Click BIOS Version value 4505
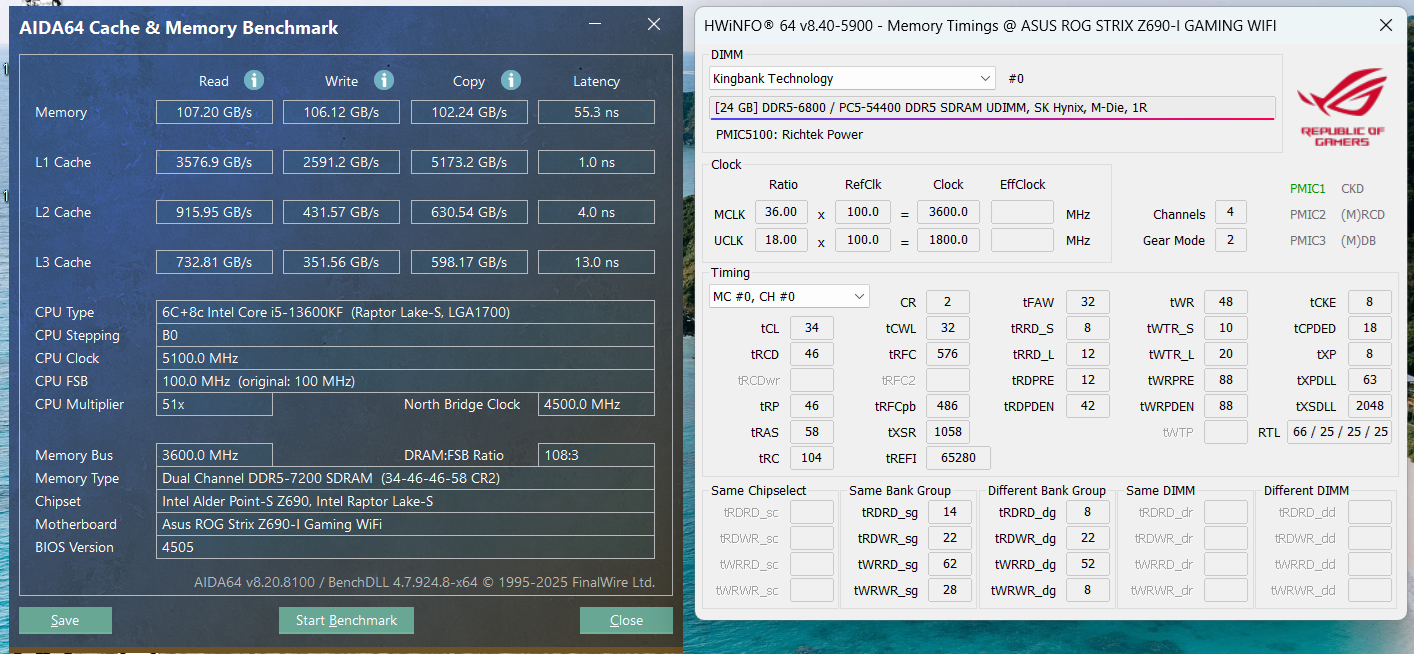Viewport: 1414px width, 654px height. (x=405, y=547)
